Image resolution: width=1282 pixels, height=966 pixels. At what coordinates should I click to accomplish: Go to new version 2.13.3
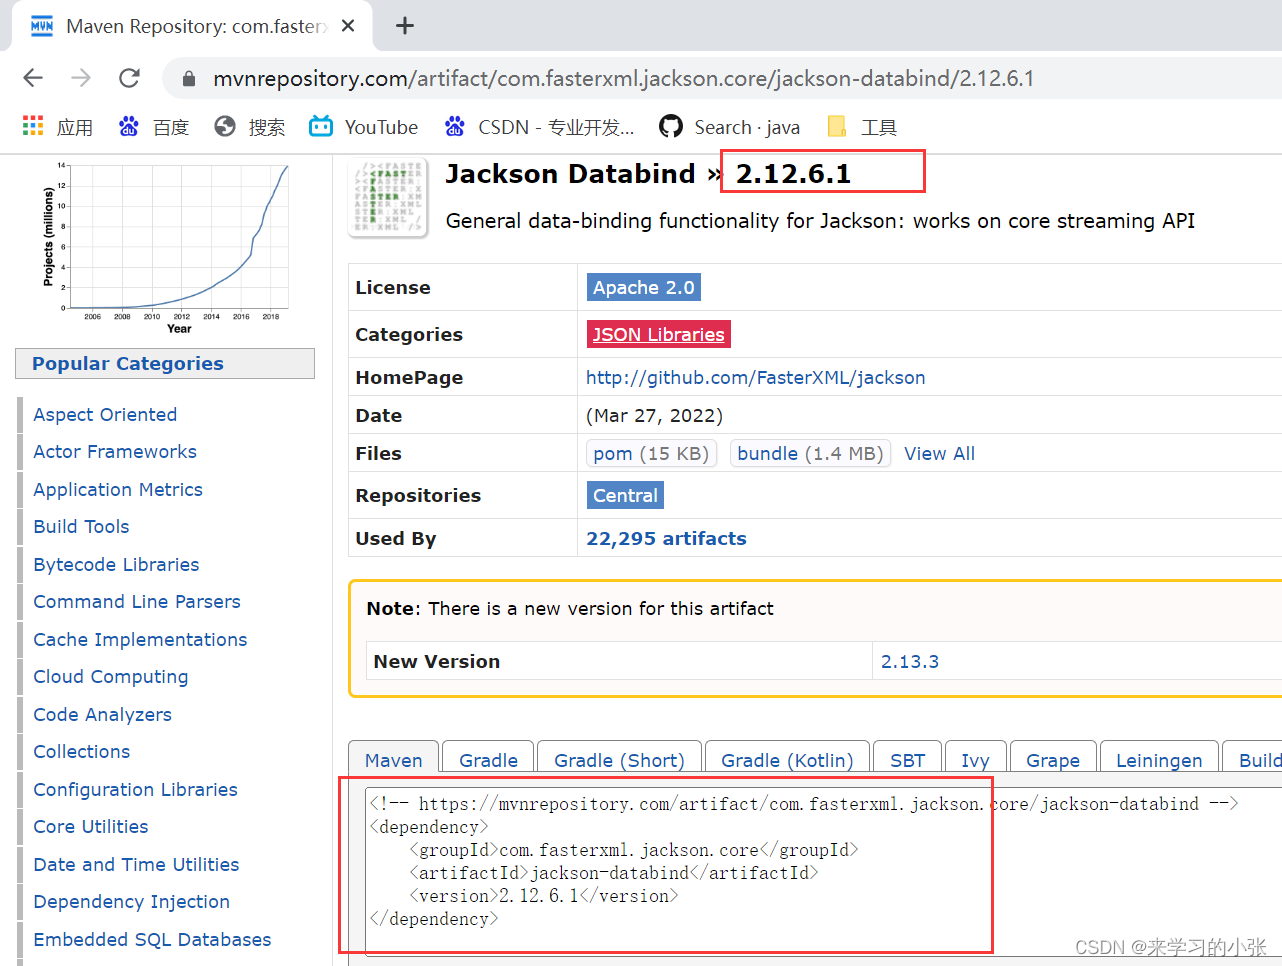909,662
